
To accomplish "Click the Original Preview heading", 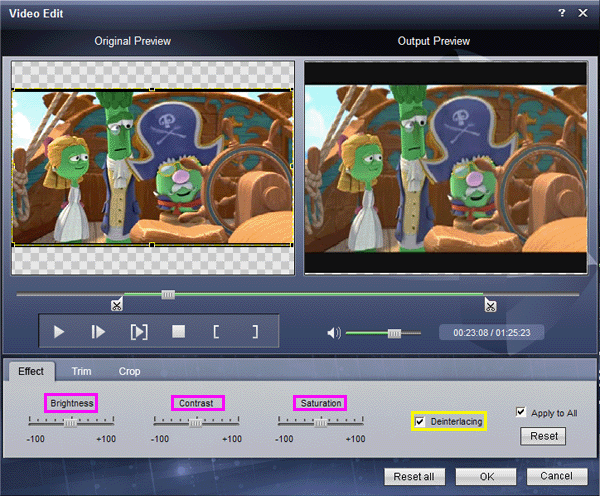I will [x=132, y=41].
